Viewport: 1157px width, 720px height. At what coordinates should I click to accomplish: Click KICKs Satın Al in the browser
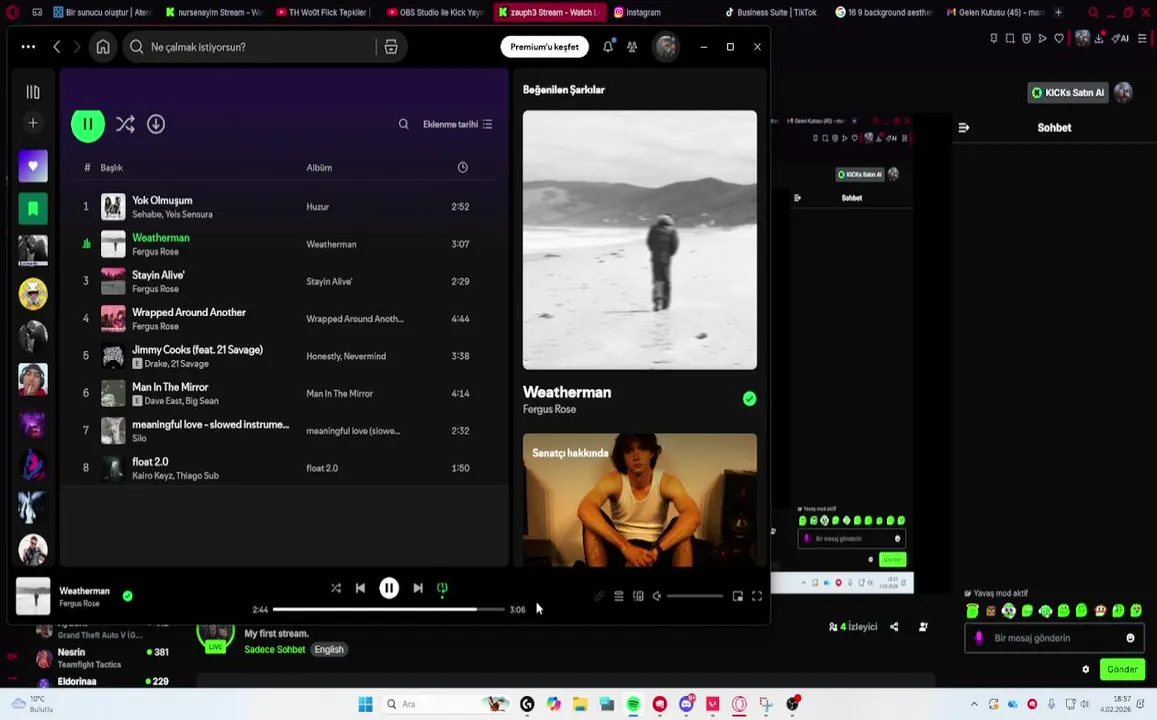point(1068,92)
